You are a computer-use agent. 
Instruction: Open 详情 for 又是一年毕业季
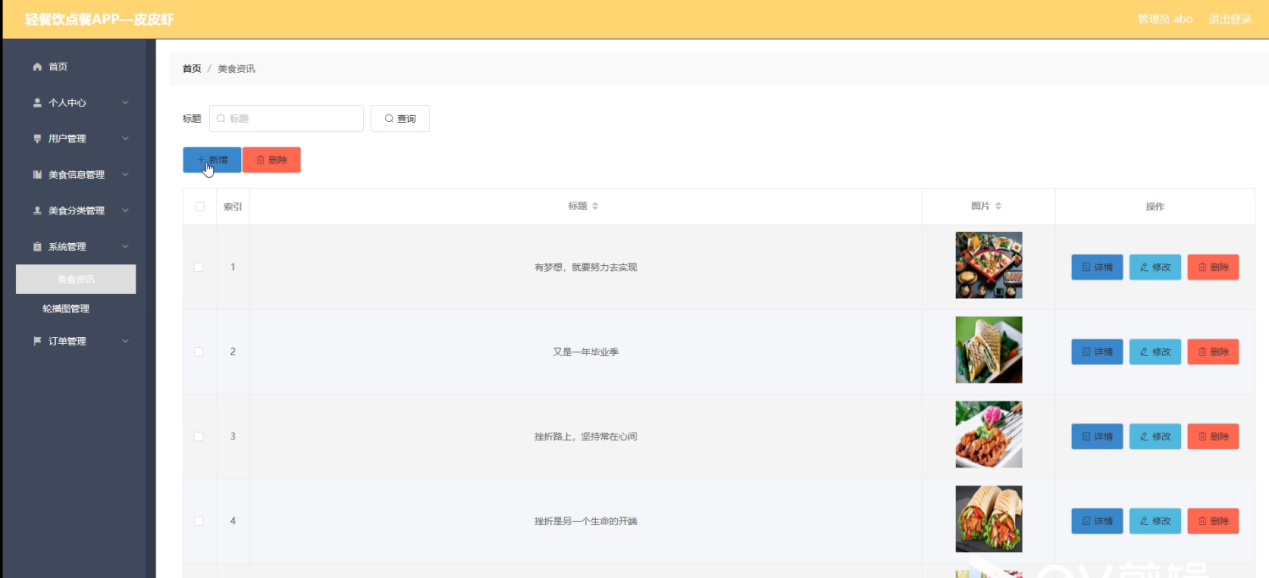(x=1097, y=352)
